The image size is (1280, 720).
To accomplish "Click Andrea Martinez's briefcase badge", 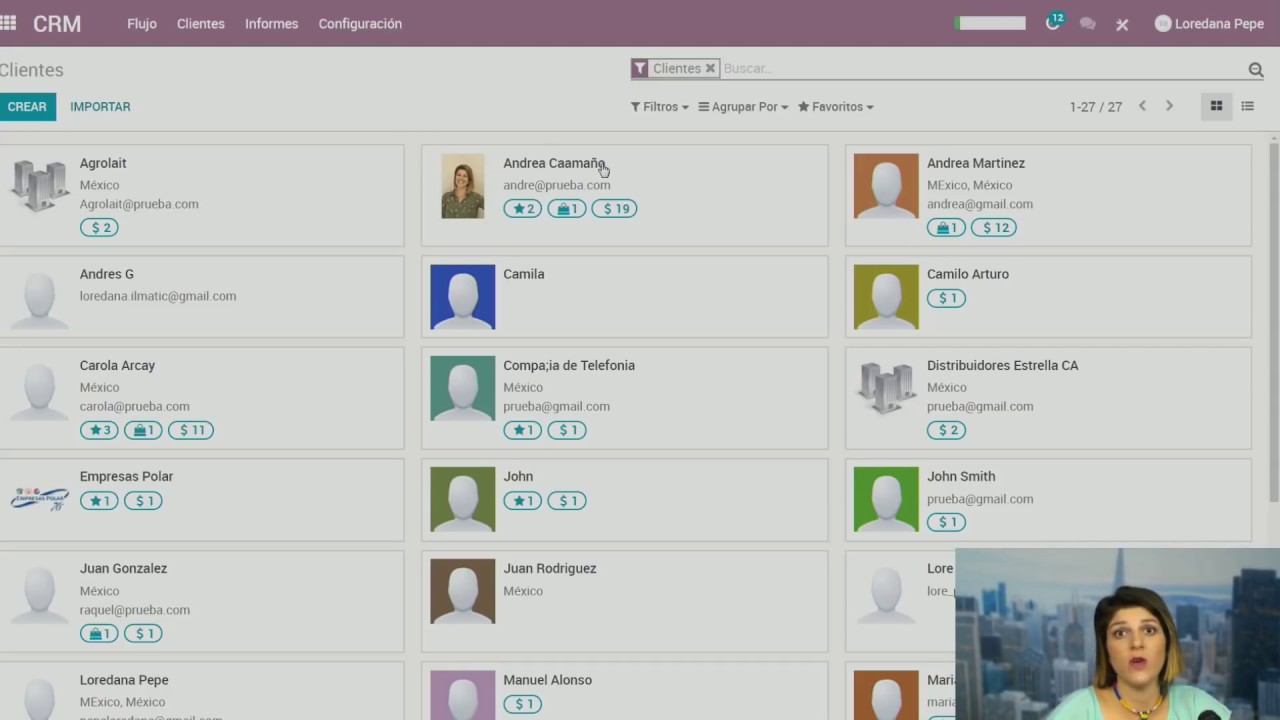I will 946,228.
